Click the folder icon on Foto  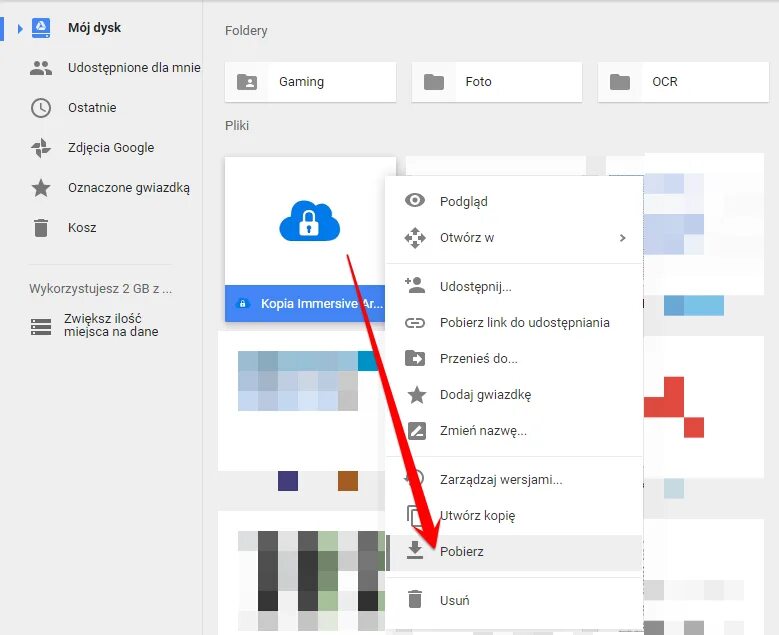pyautogui.click(x=434, y=82)
